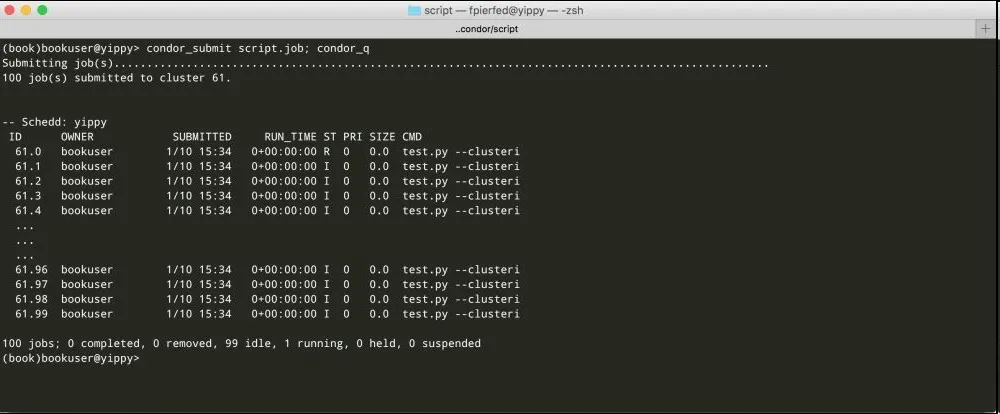The width and height of the screenshot is (1000, 414).
Task: Click the RUN_TIME column header
Action: pyautogui.click(x=290, y=137)
